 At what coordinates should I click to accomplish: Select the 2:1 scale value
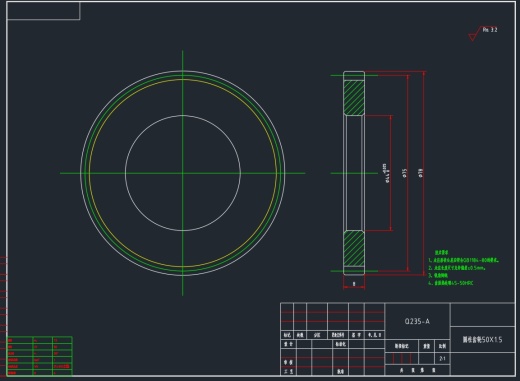(442, 359)
